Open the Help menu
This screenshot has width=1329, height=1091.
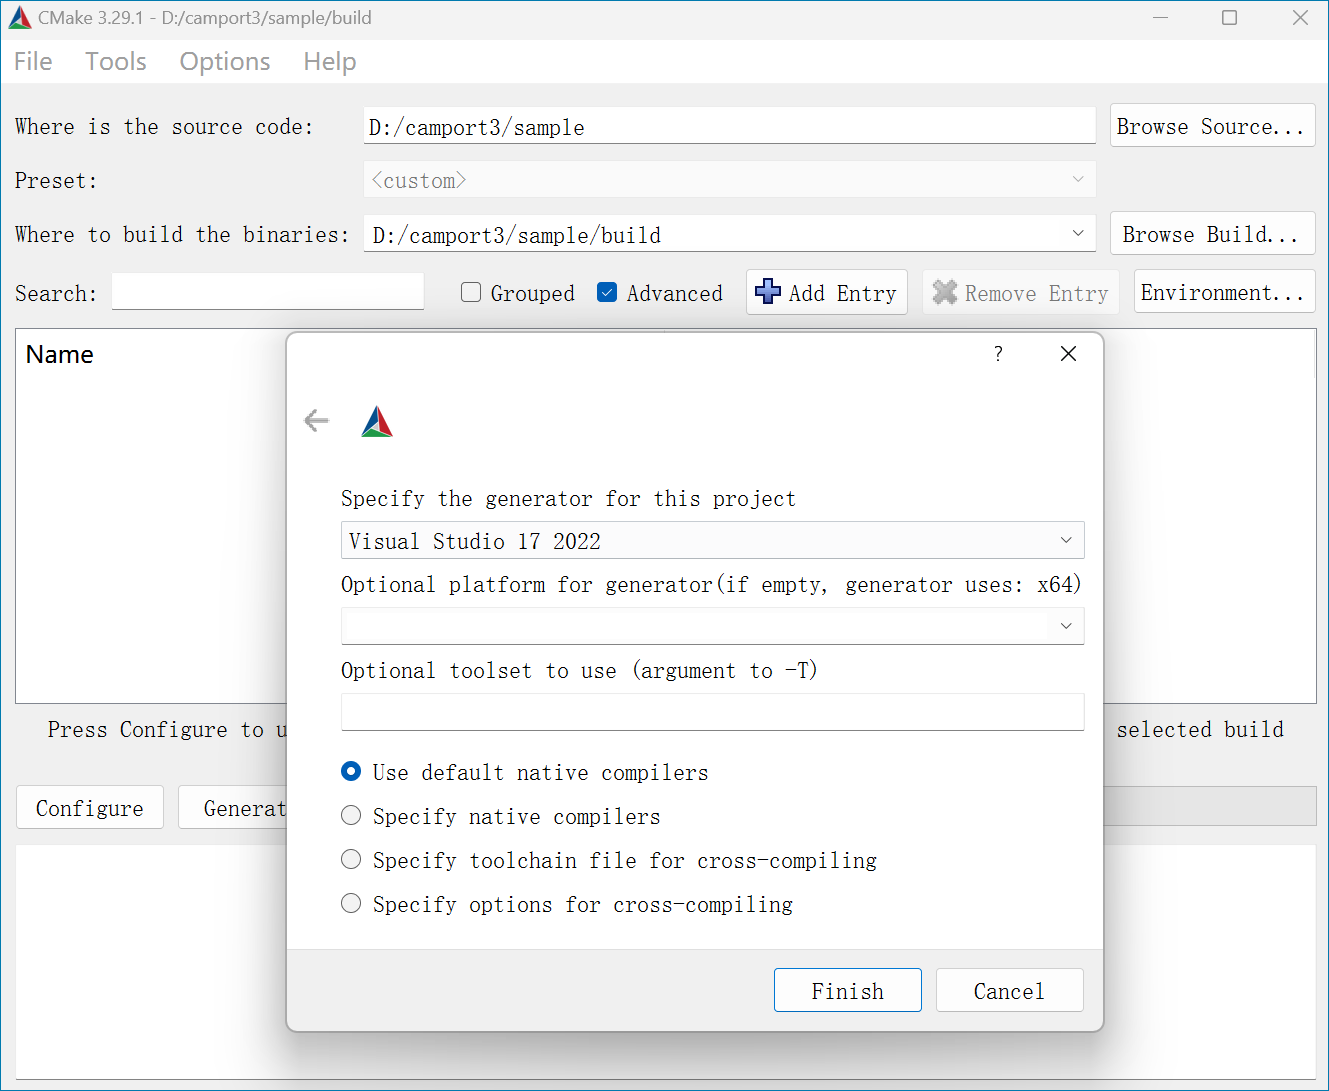[x=330, y=62]
